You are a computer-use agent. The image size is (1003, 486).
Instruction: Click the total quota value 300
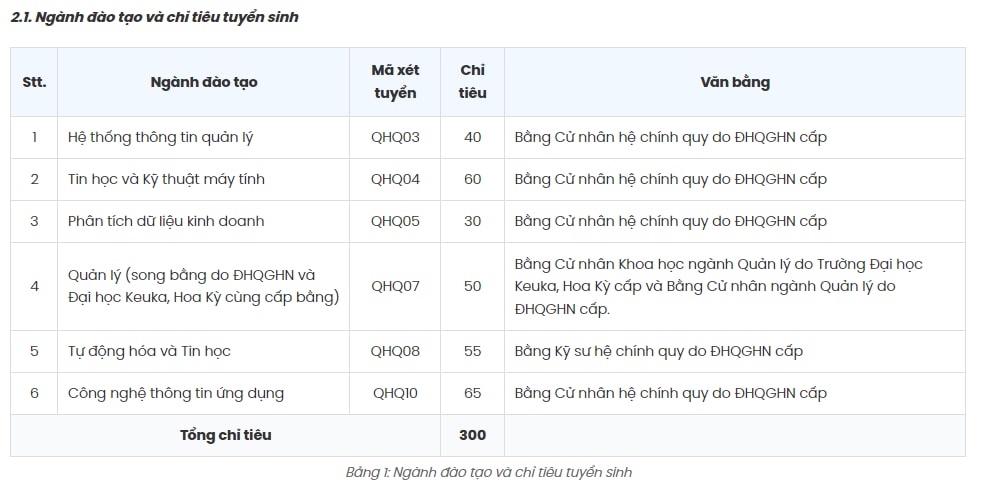tap(472, 435)
